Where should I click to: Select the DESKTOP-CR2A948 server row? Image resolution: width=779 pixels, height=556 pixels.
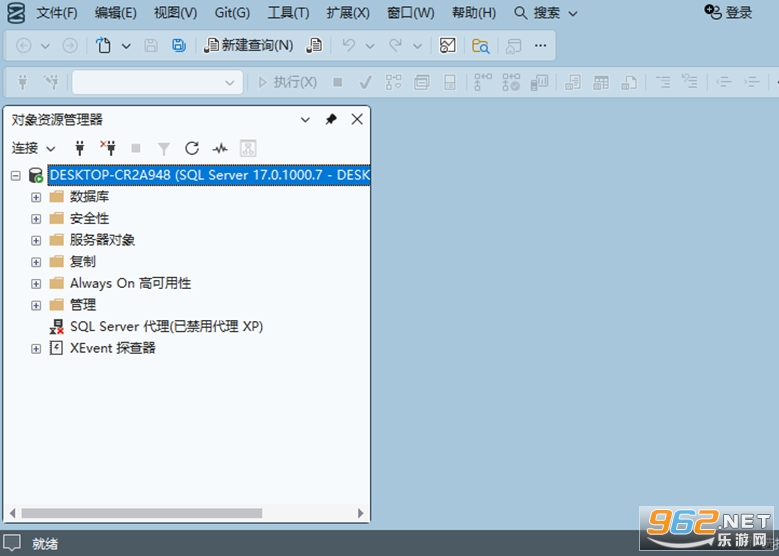(x=209, y=175)
